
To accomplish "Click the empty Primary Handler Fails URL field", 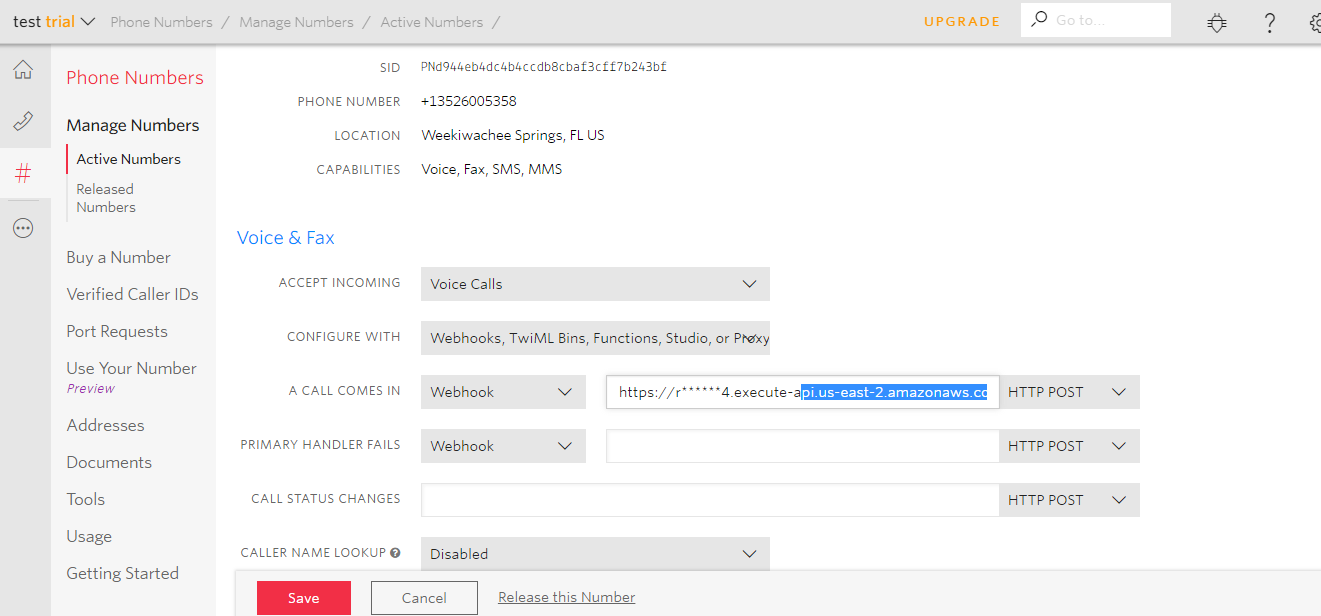I will click(801, 445).
